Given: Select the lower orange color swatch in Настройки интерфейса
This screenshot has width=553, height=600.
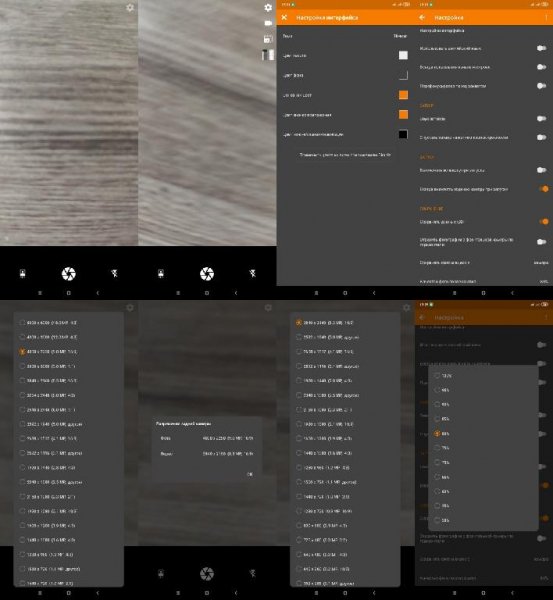Looking at the screenshot, I should 403,114.
